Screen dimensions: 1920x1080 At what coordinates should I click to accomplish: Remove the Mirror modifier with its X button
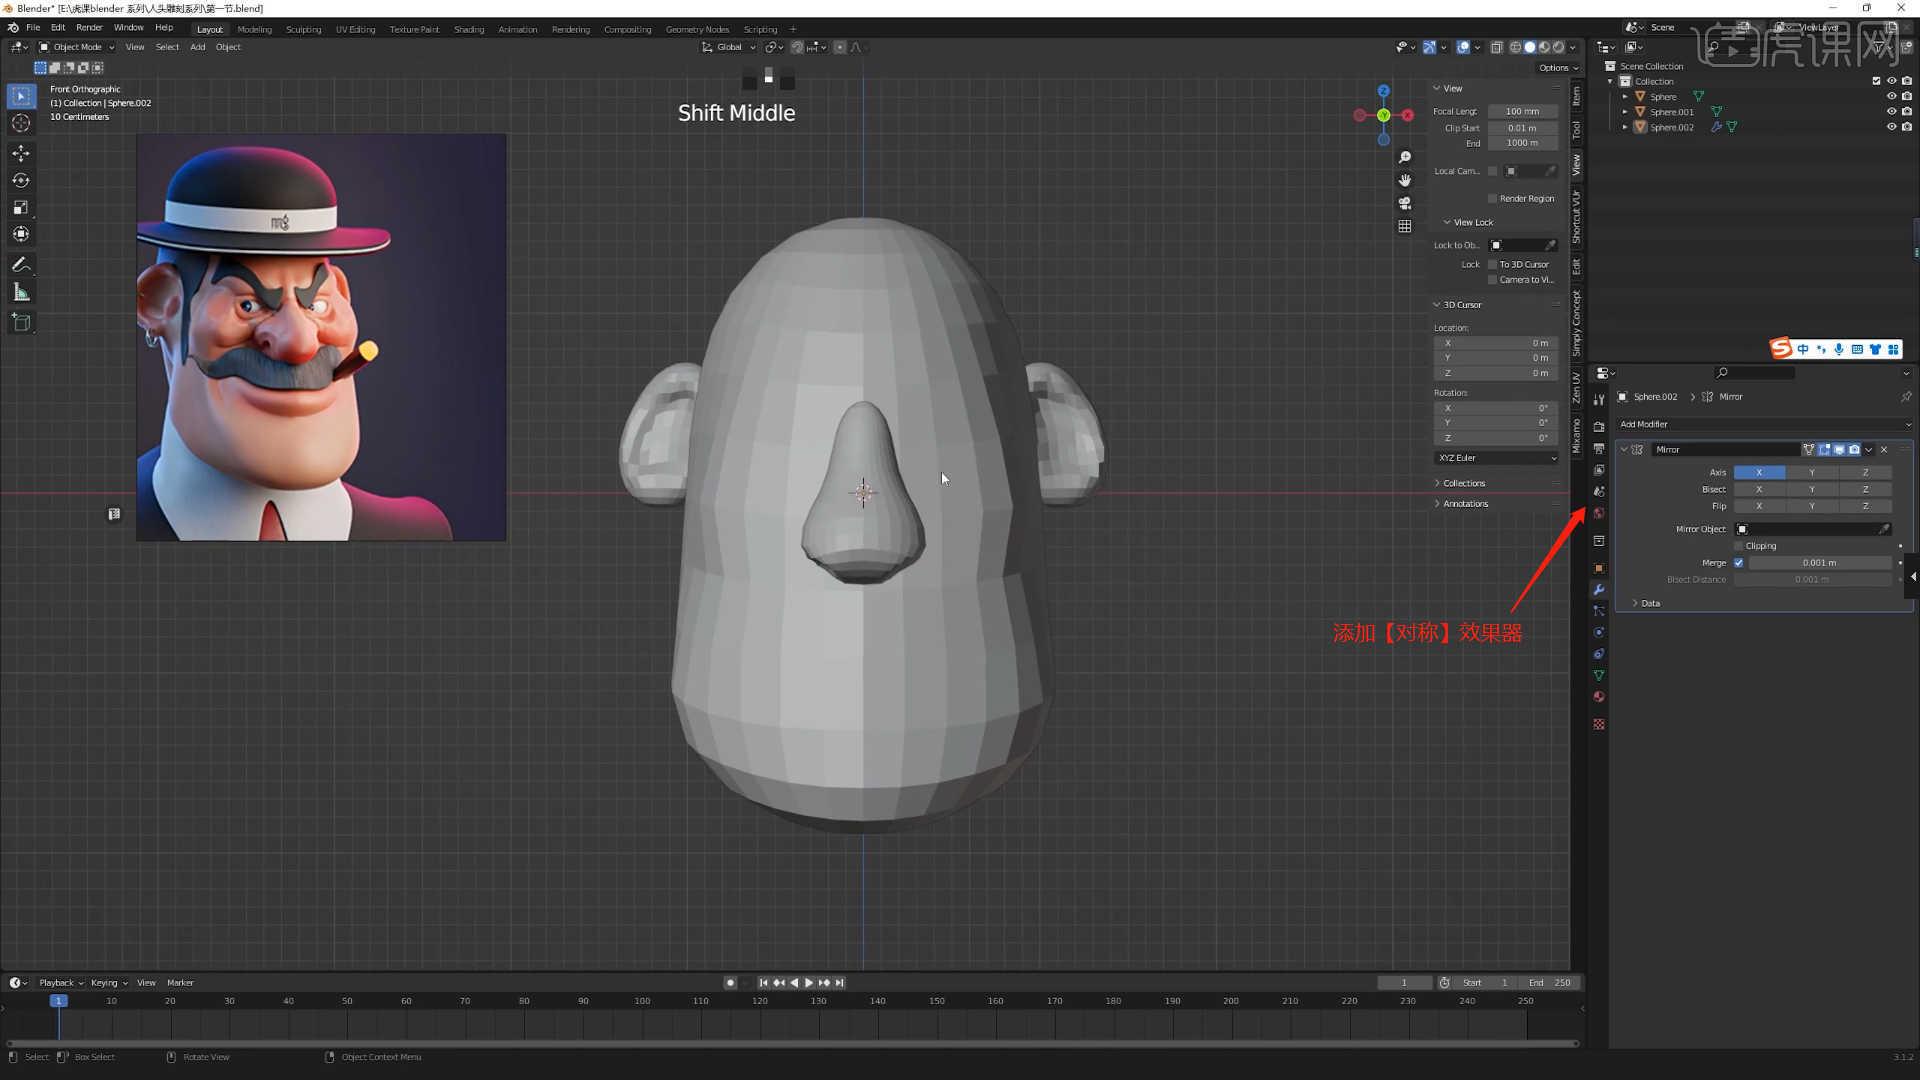(1884, 449)
